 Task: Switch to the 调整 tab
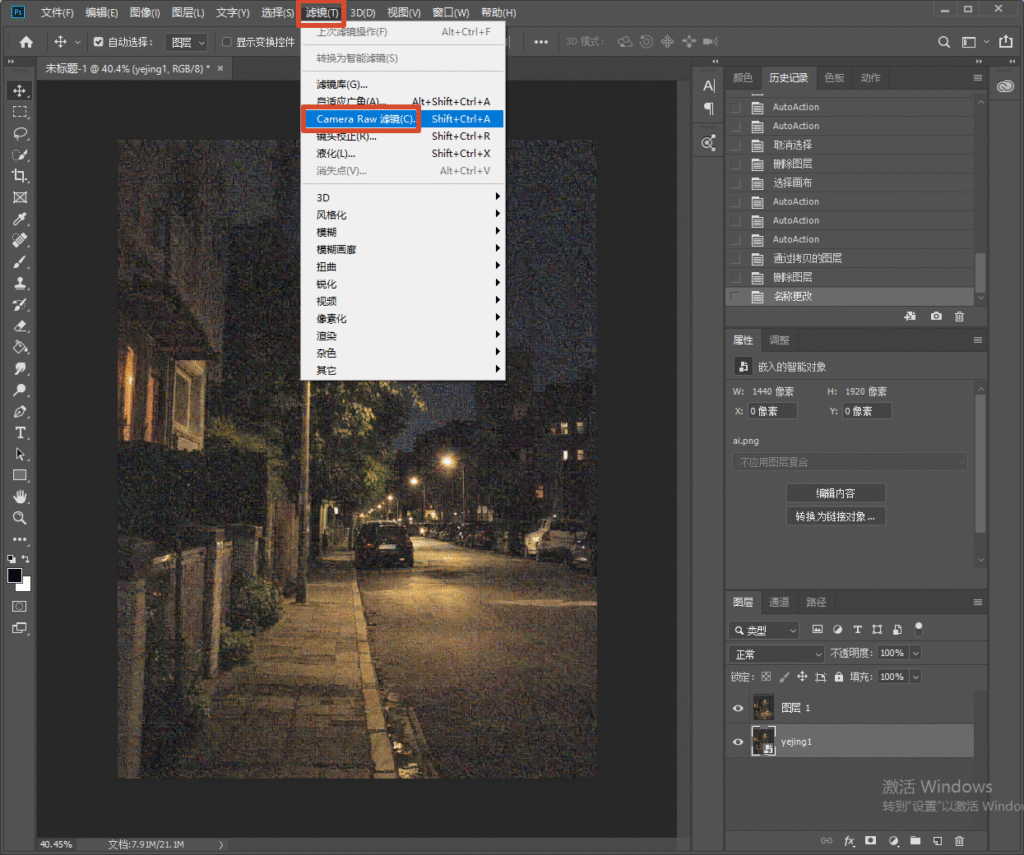(x=779, y=340)
